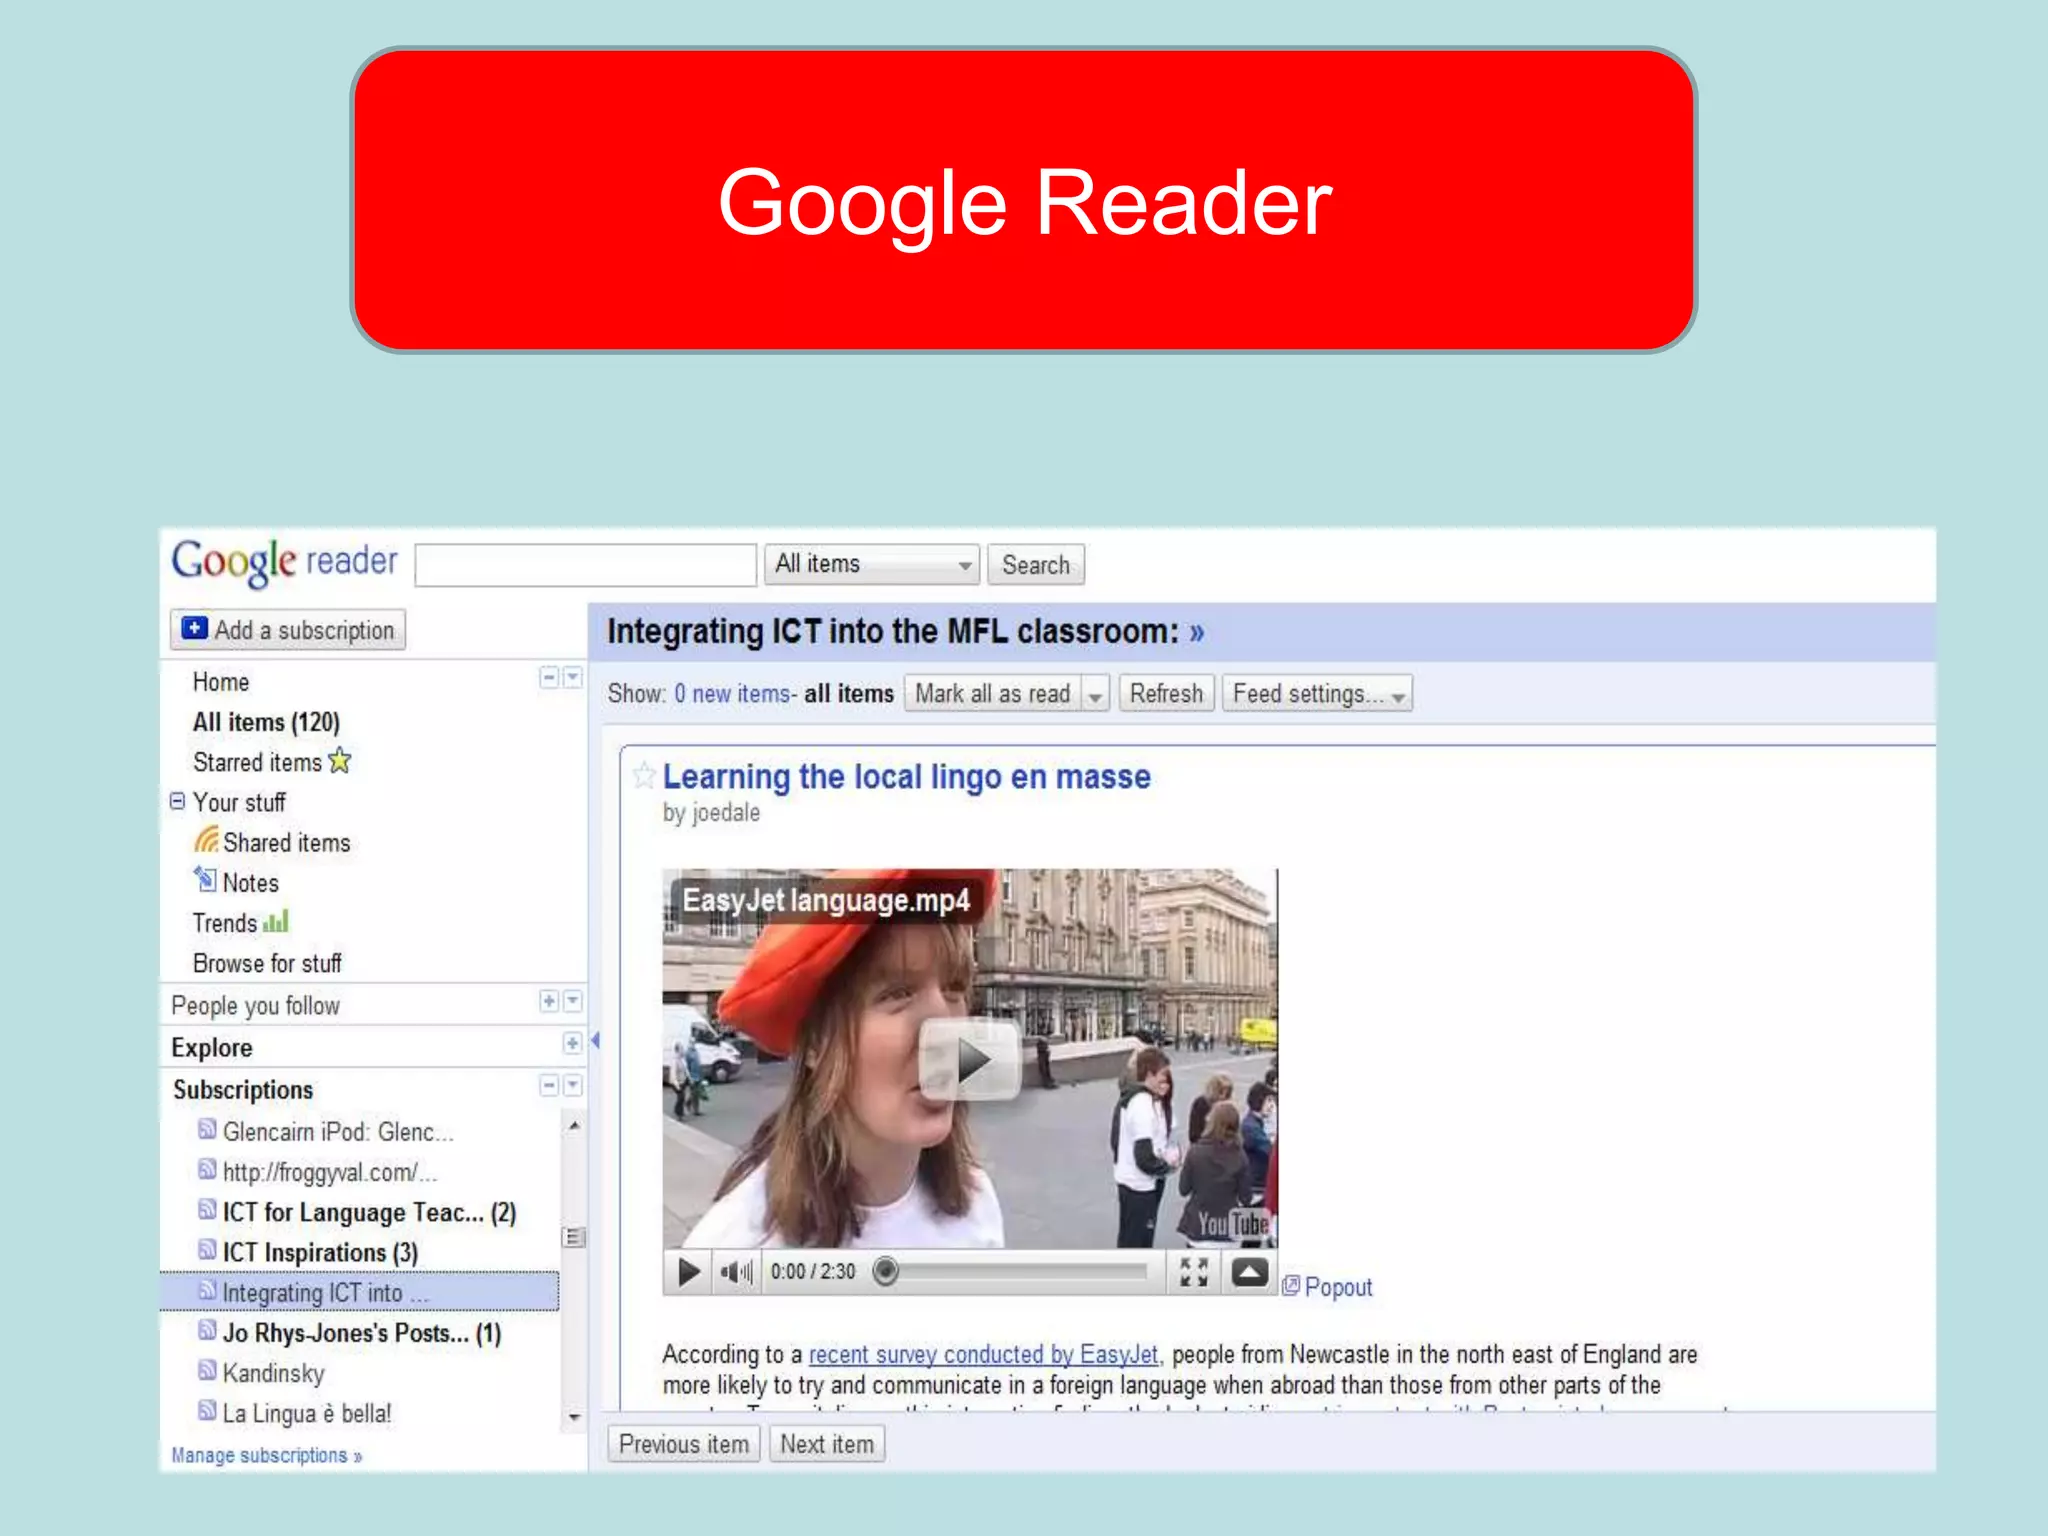The width and height of the screenshot is (2048, 1536).
Task: Expand People you follow with plus icon
Action: tap(549, 1001)
